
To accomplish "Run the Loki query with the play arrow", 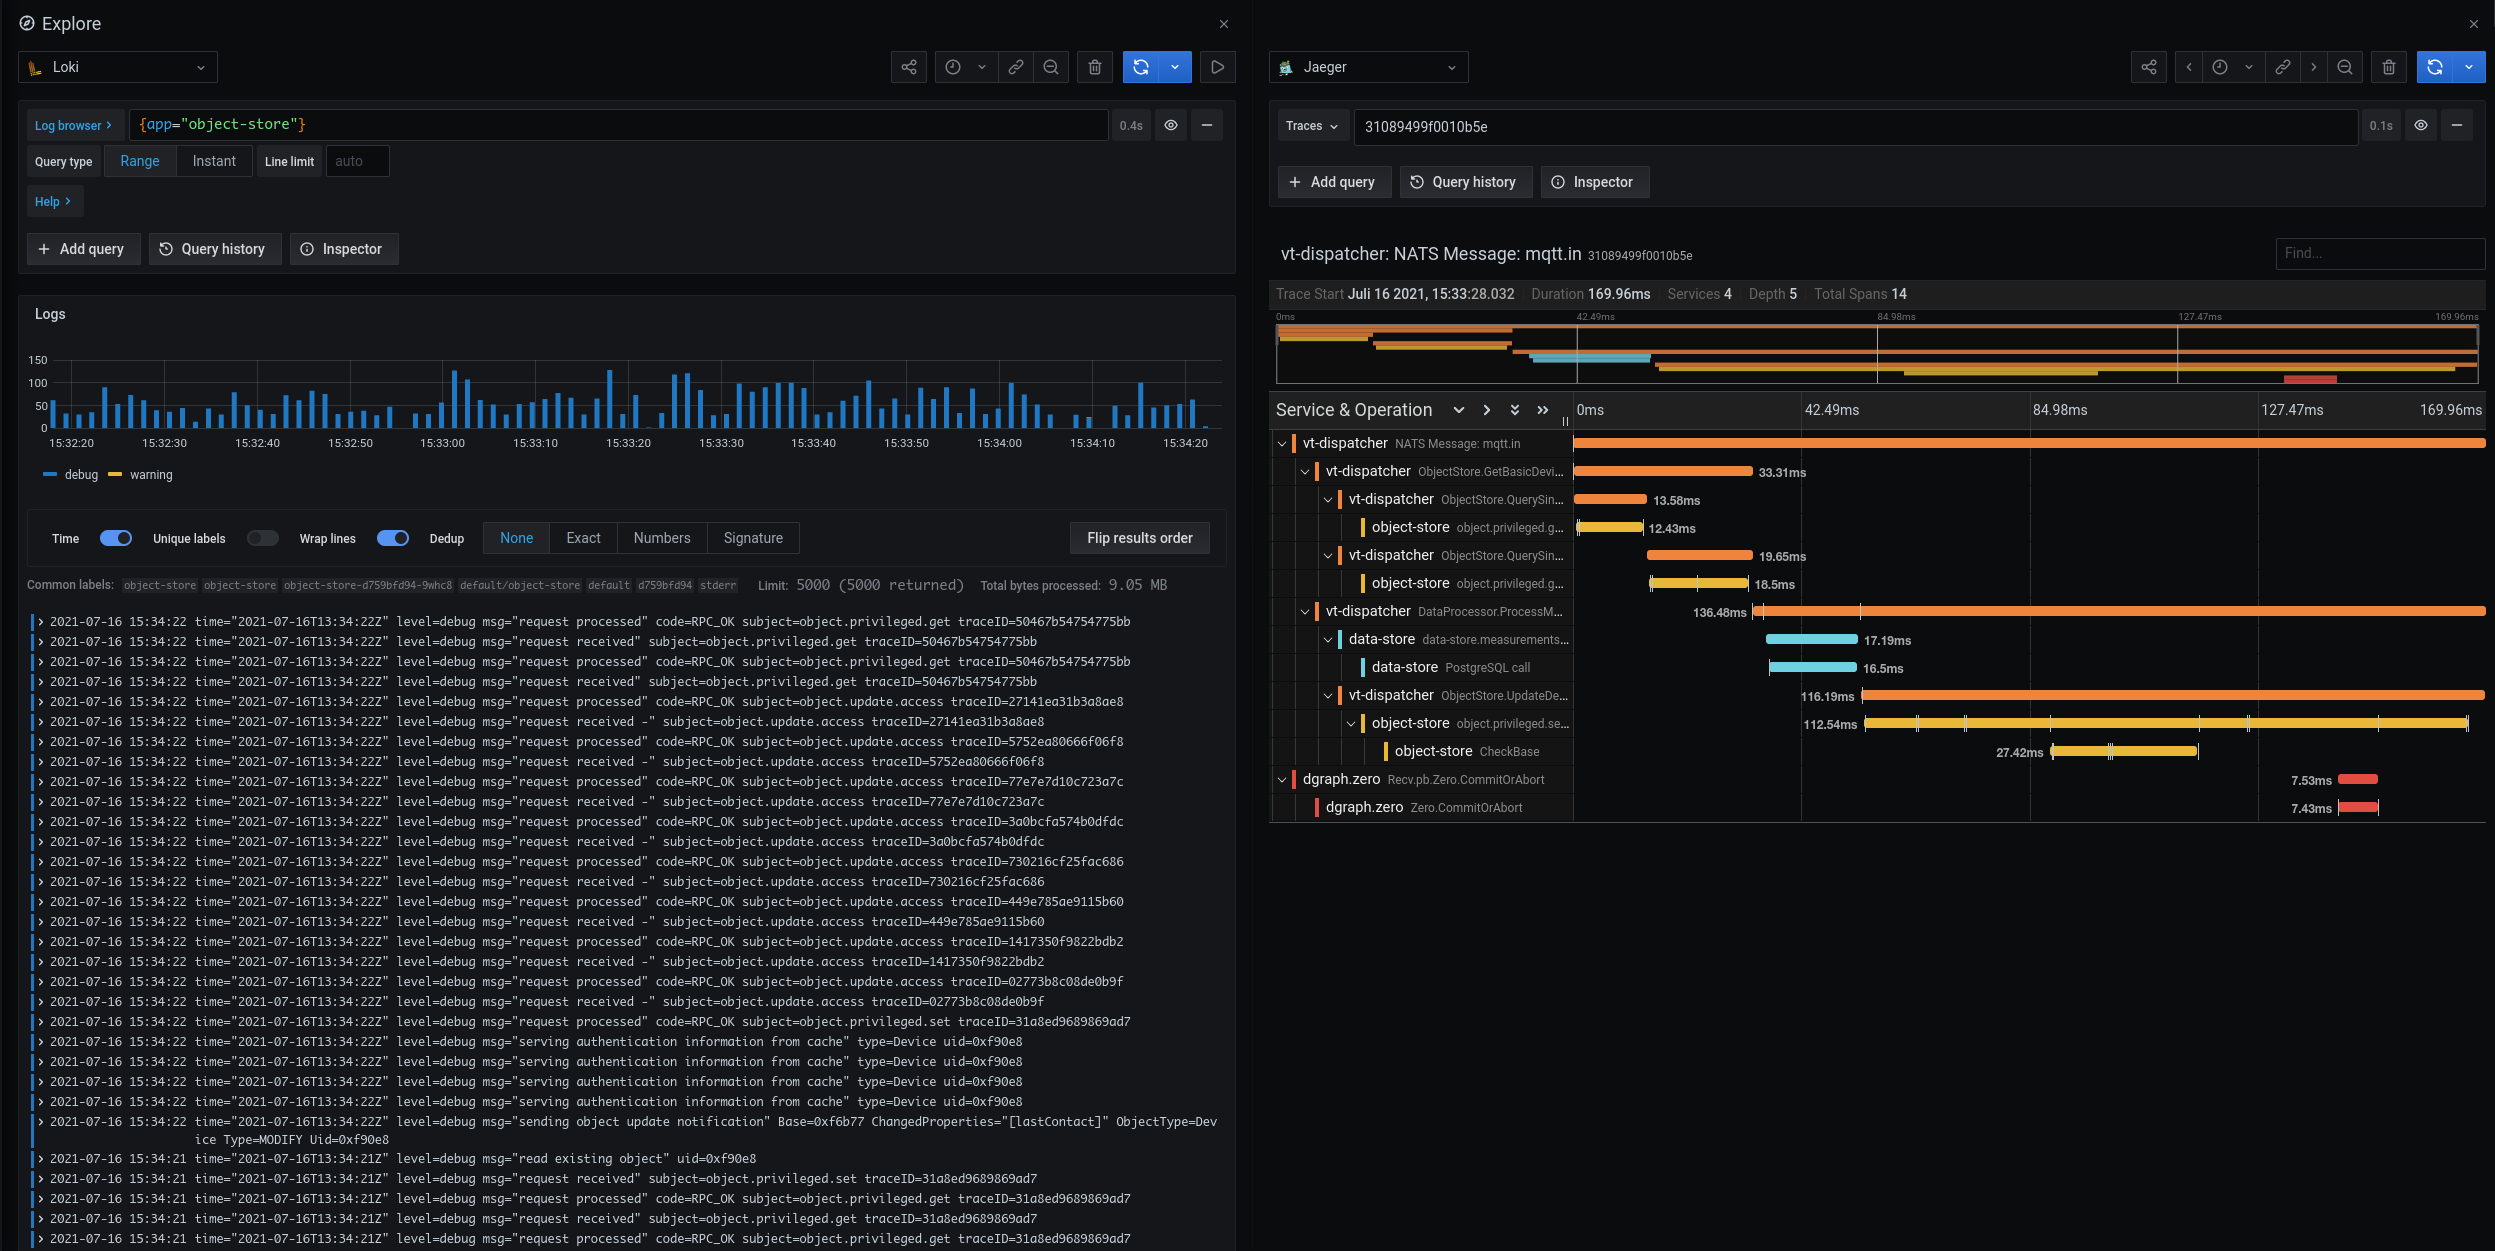I will 1217,67.
